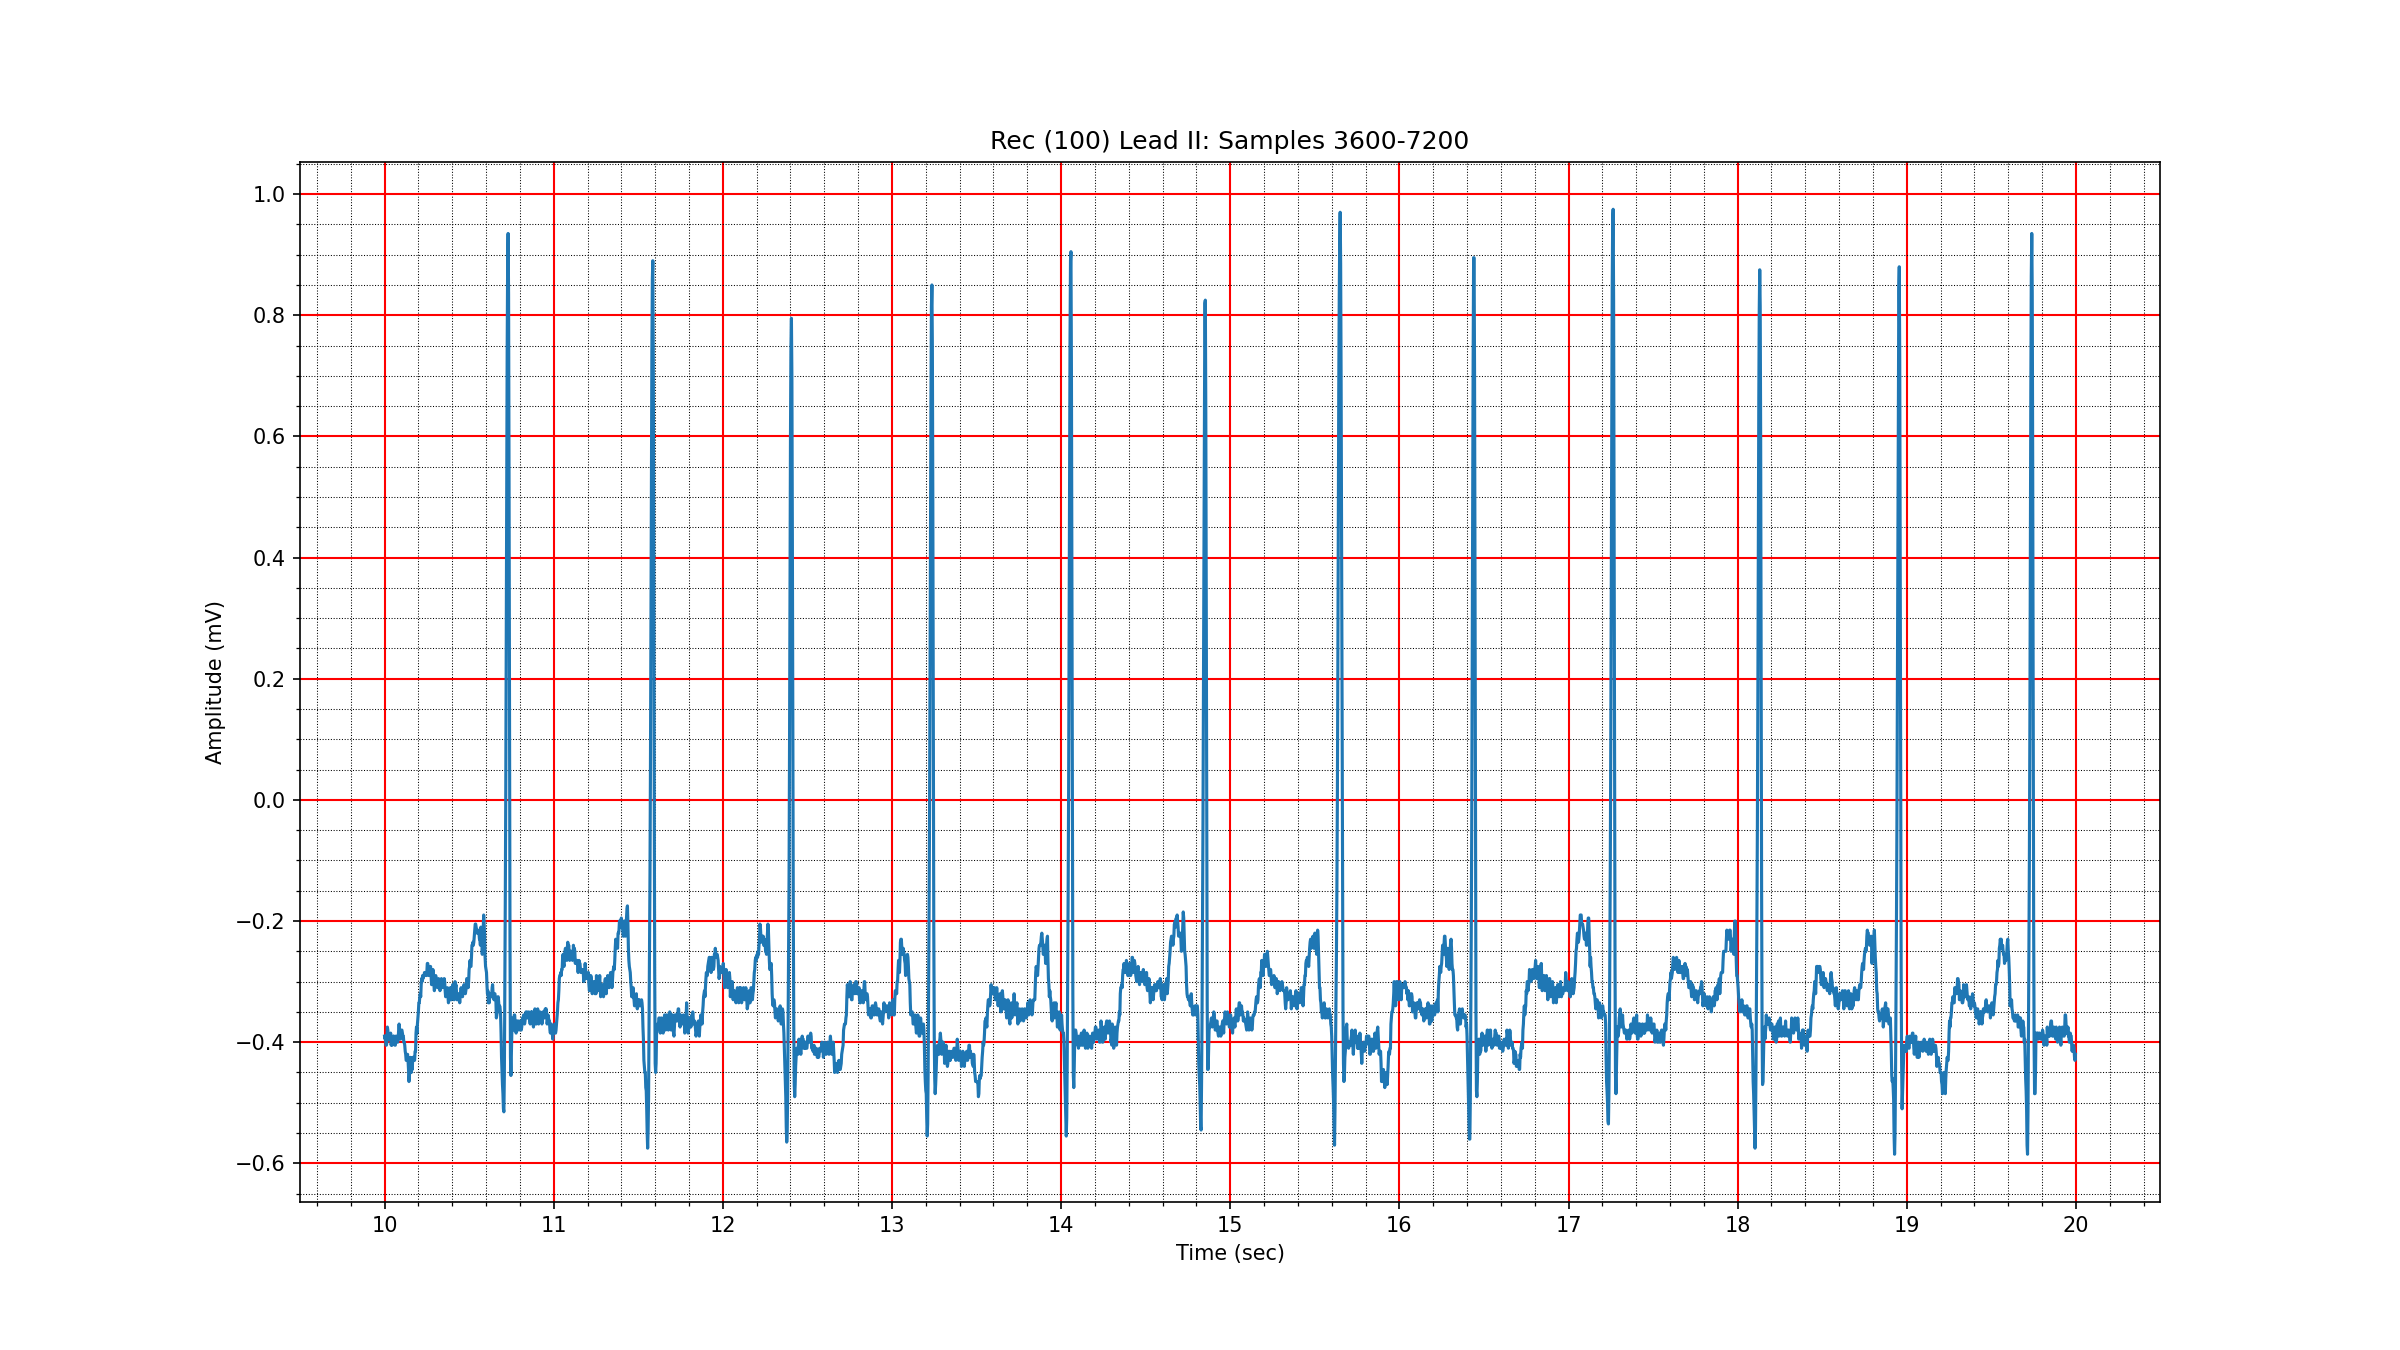The height and width of the screenshot is (1350, 2400).
Task: Click the x-axis tick label 19
Action: point(1906,1225)
